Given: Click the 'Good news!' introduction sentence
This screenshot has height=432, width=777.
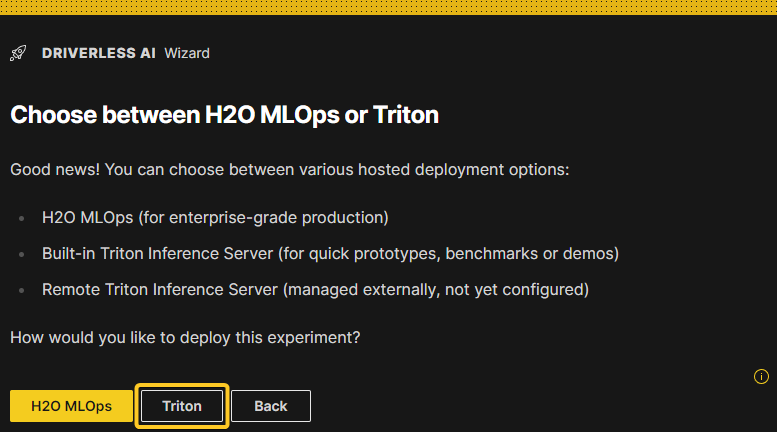Looking at the screenshot, I should click(x=290, y=169).
